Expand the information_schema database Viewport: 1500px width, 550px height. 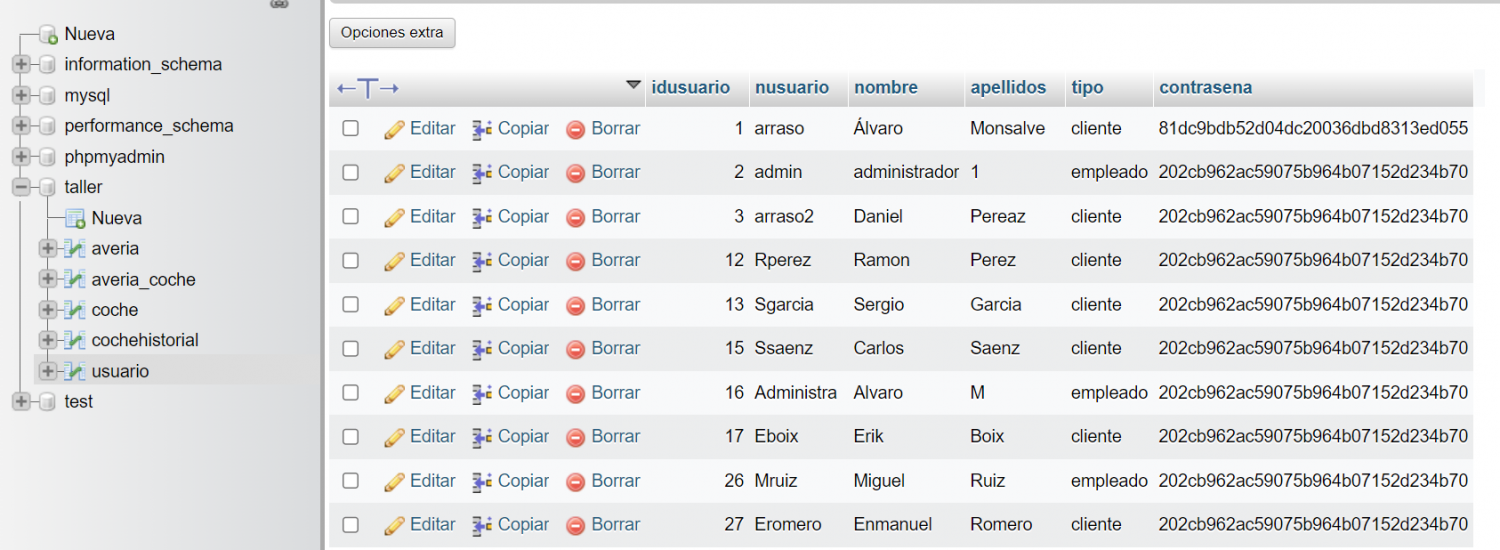21,65
